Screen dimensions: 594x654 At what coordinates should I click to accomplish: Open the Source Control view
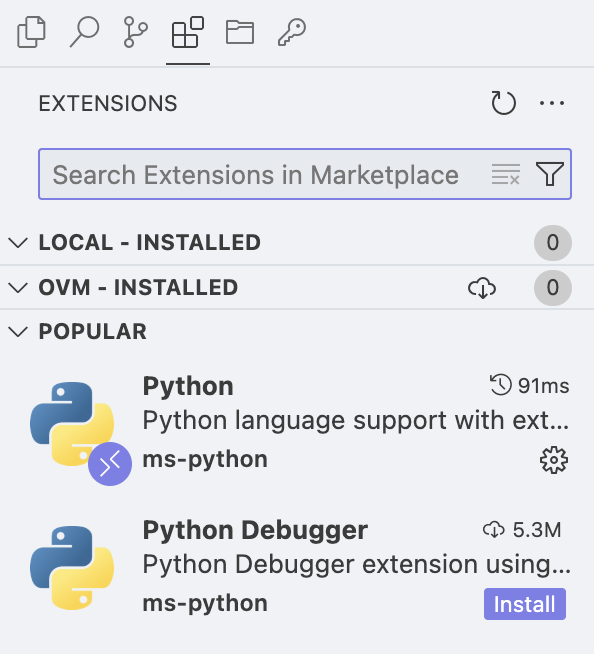[136, 32]
